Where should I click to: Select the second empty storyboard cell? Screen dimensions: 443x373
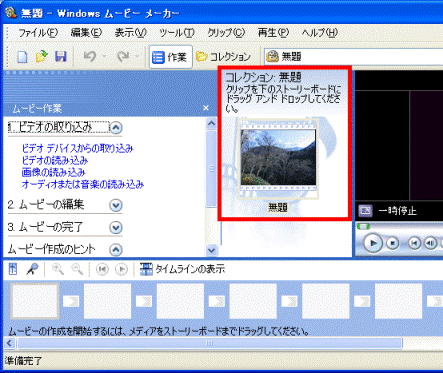point(107,301)
